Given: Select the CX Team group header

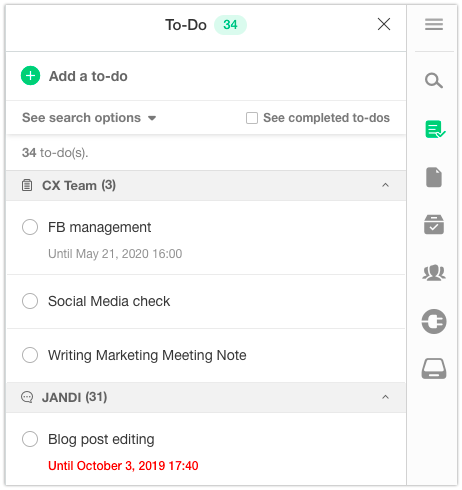Looking at the screenshot, I should 206,185.
